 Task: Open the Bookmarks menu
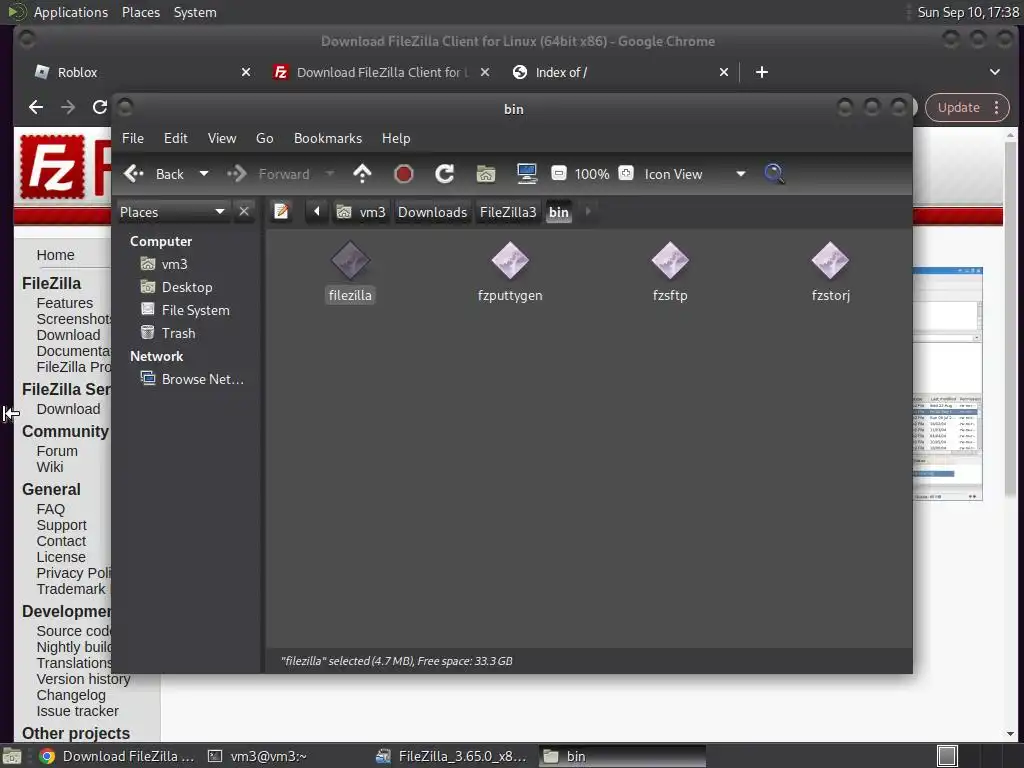tap(328, 138)
